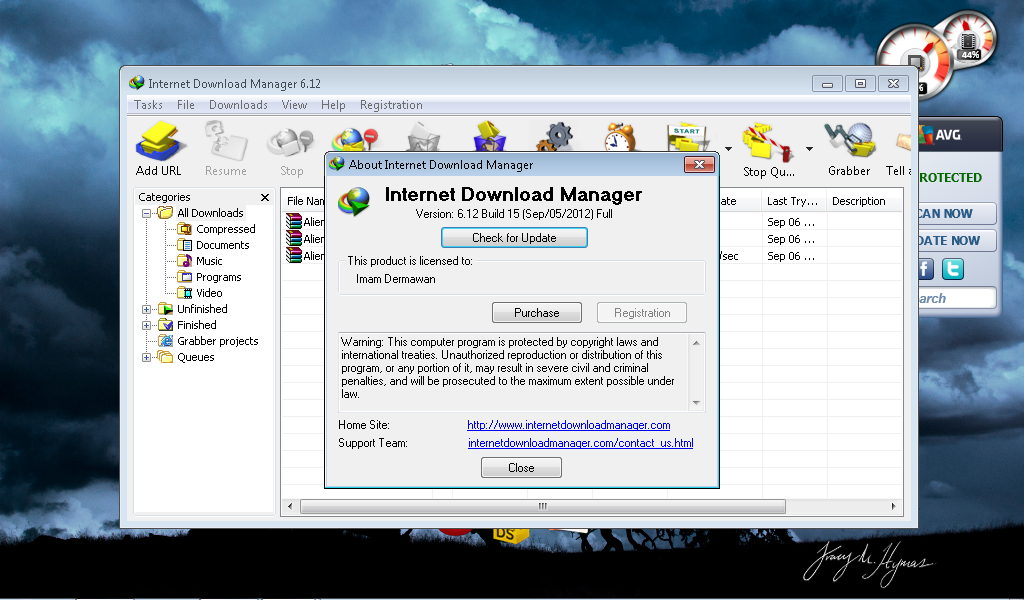Open the Help menu
The height and width of the screenshot is (600, 1024).
pos(333,104)
